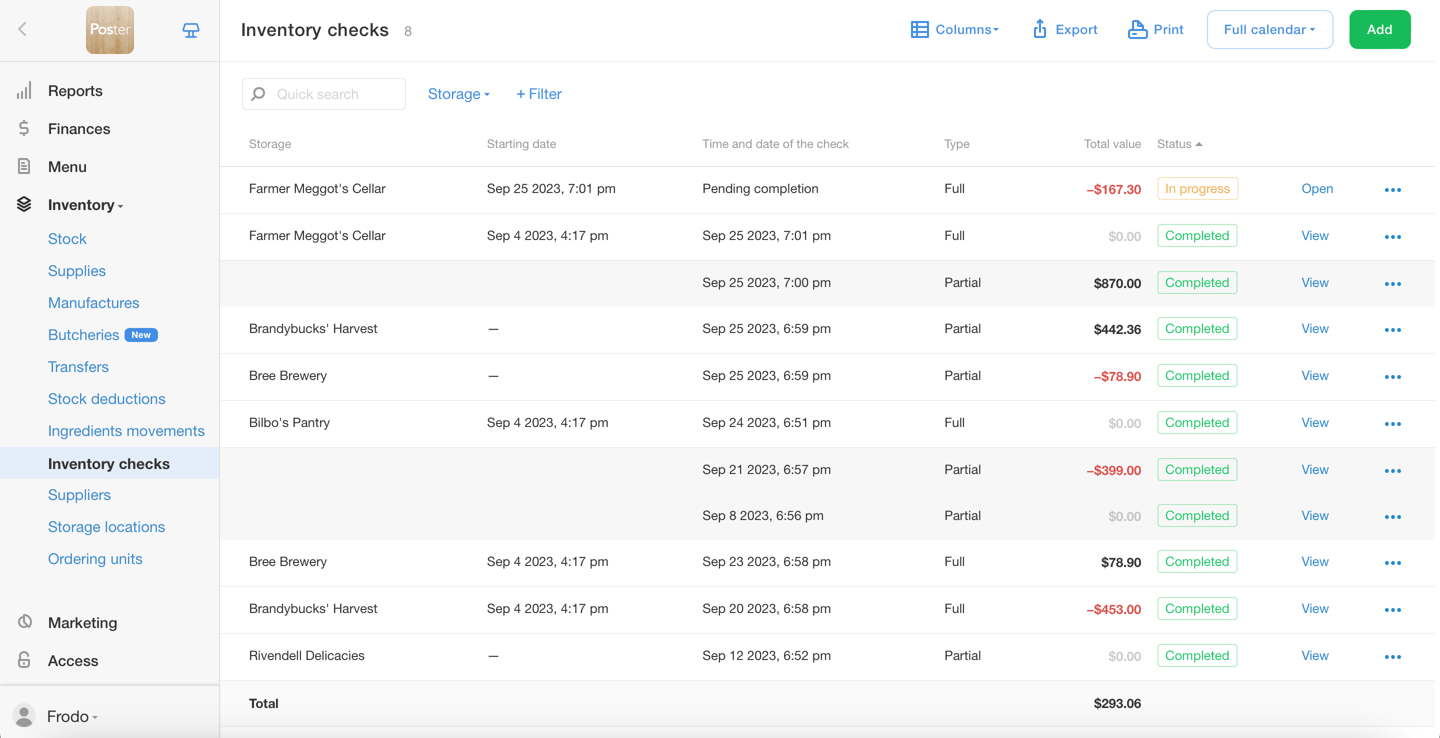Click the + Filter link
The image size is (1440, 738).
[539, 94]
